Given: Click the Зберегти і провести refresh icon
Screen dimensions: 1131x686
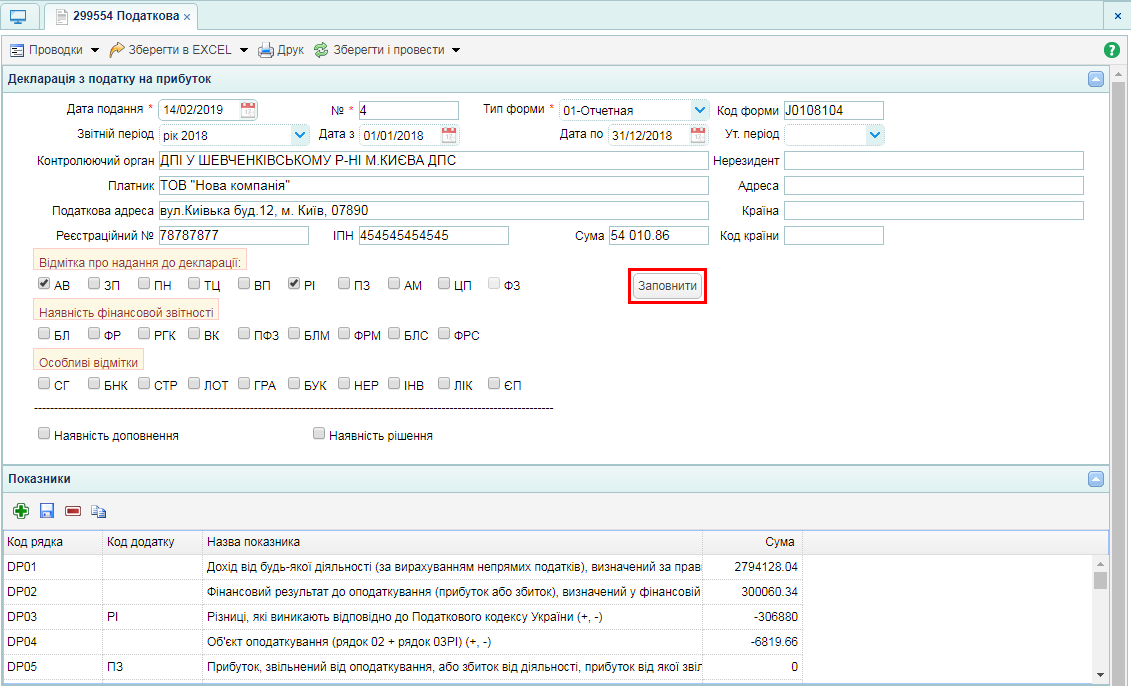Looking at the screenshot, I should click(321, 50).
